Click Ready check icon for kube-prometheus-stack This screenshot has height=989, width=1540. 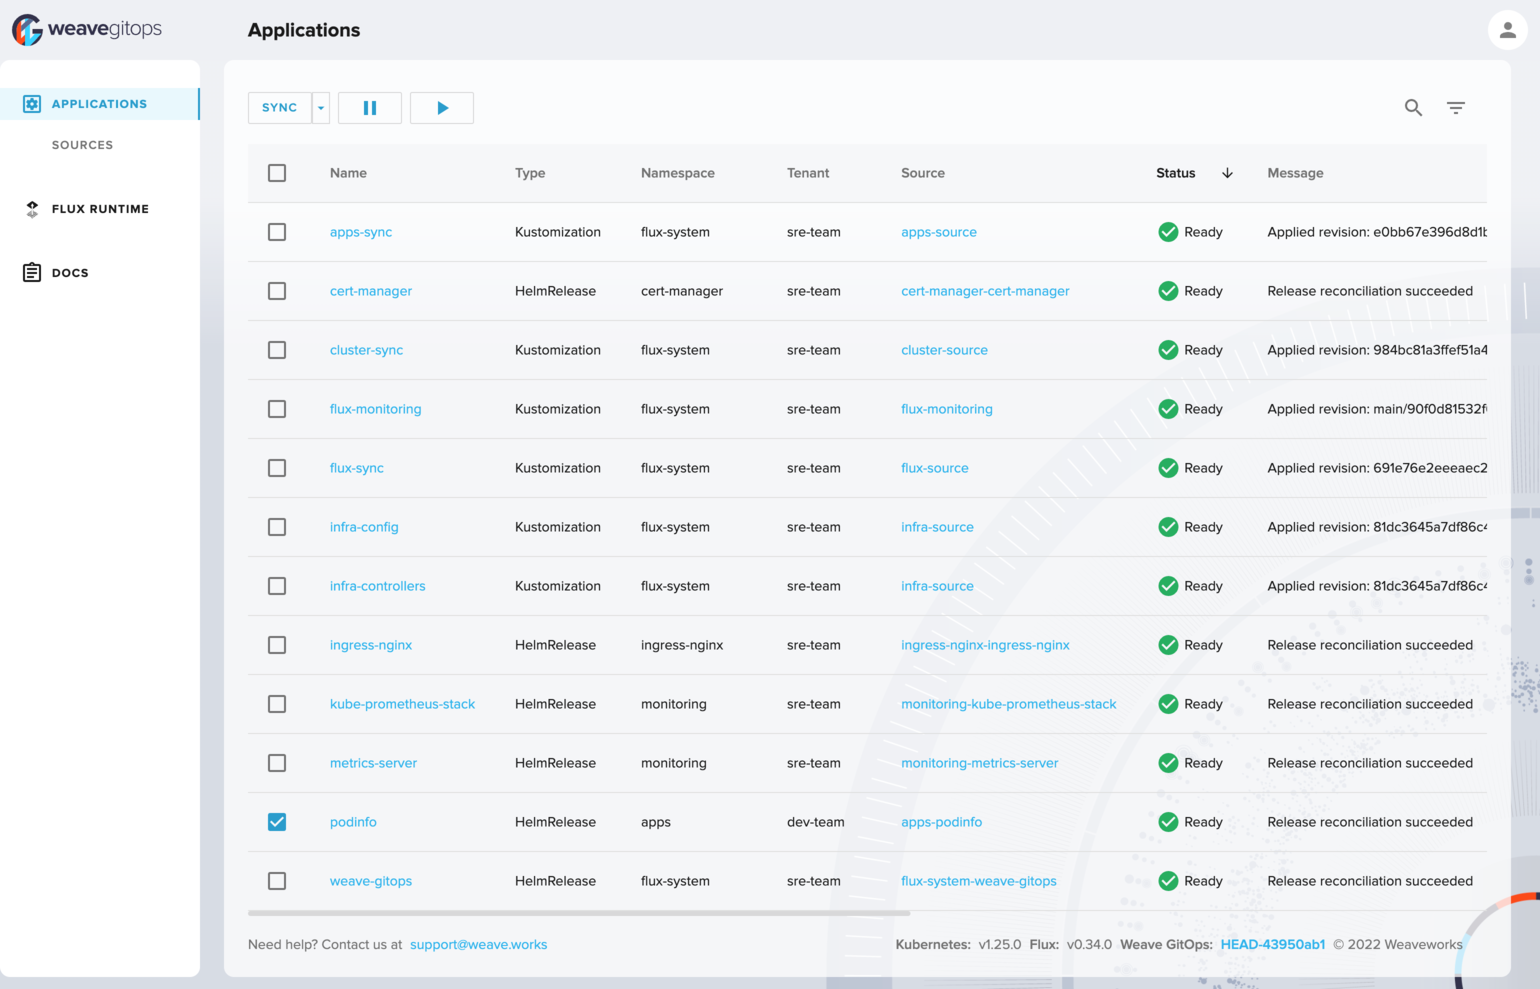[x=1168, y=704]
